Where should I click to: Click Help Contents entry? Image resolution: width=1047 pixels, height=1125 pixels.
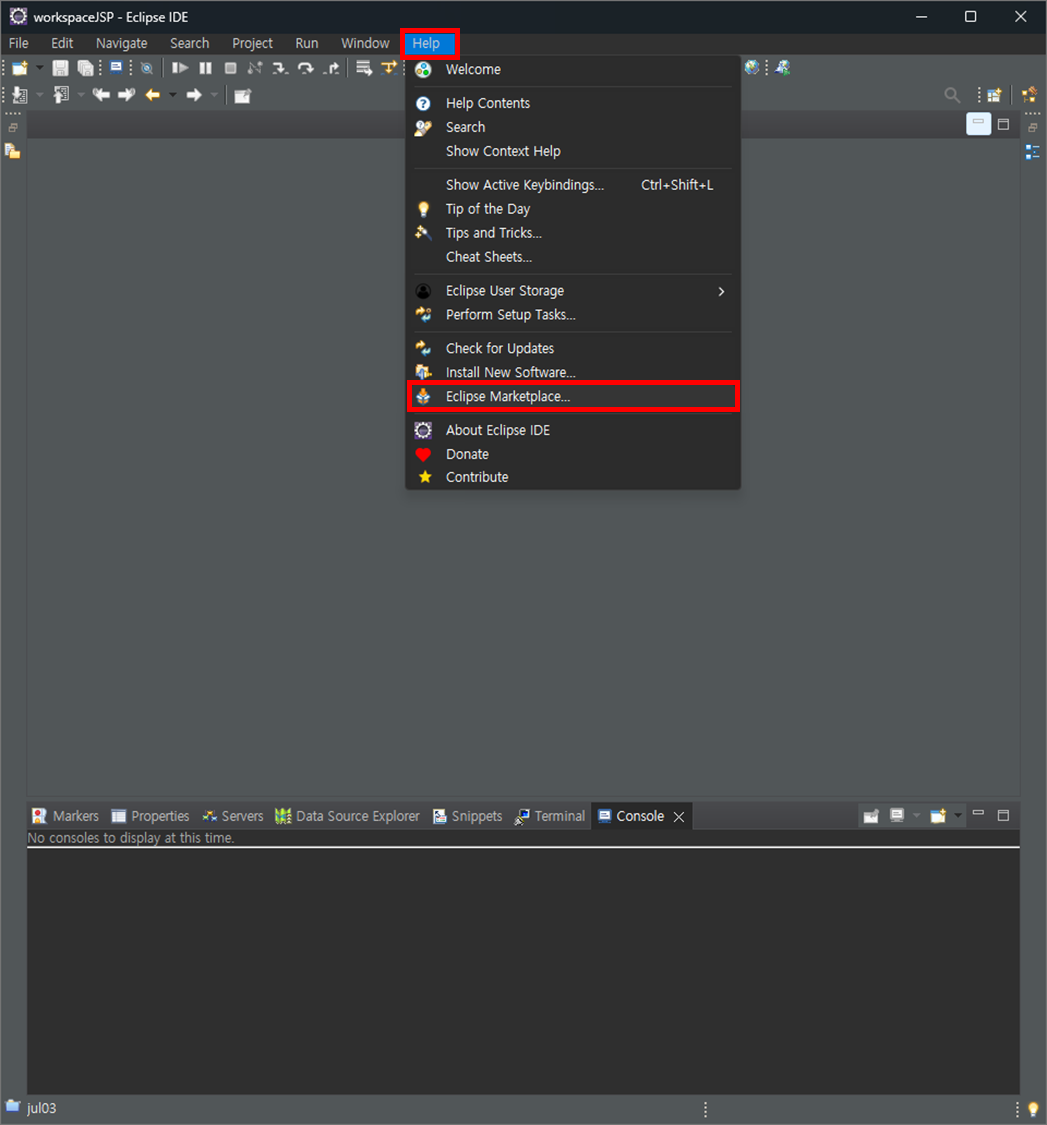click(573, 103)
